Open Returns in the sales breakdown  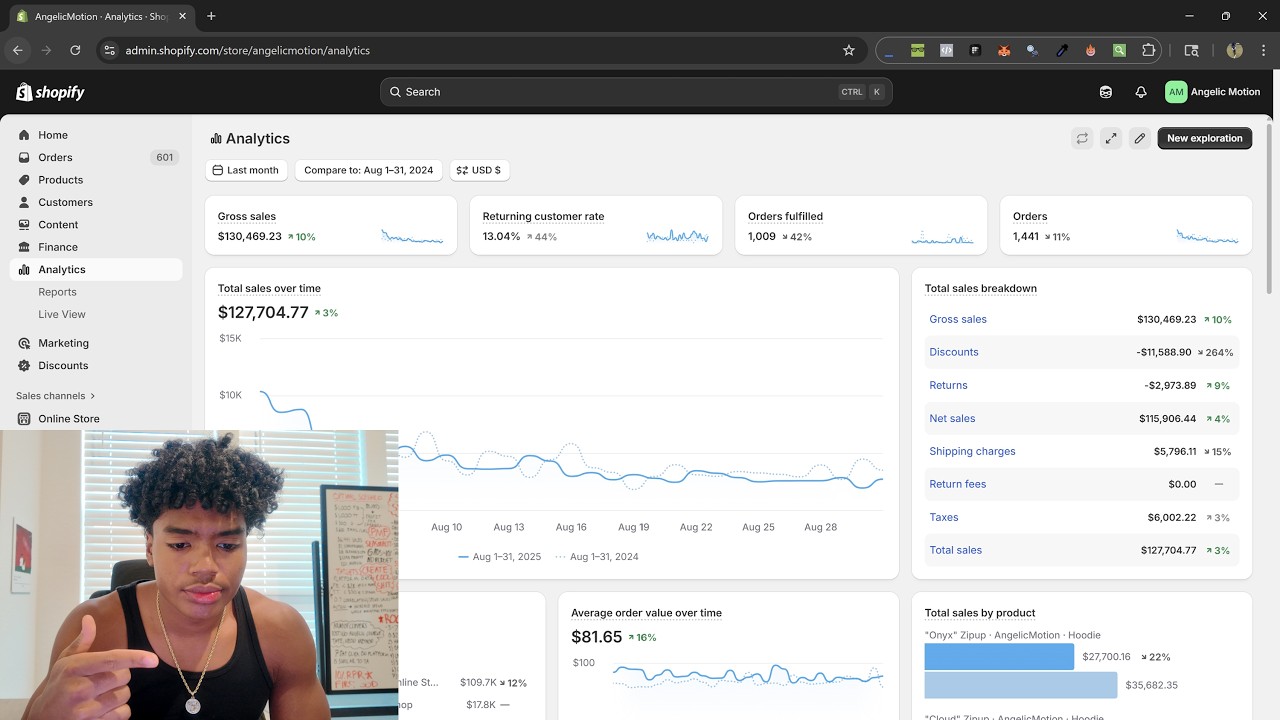(x=948, y=386)
